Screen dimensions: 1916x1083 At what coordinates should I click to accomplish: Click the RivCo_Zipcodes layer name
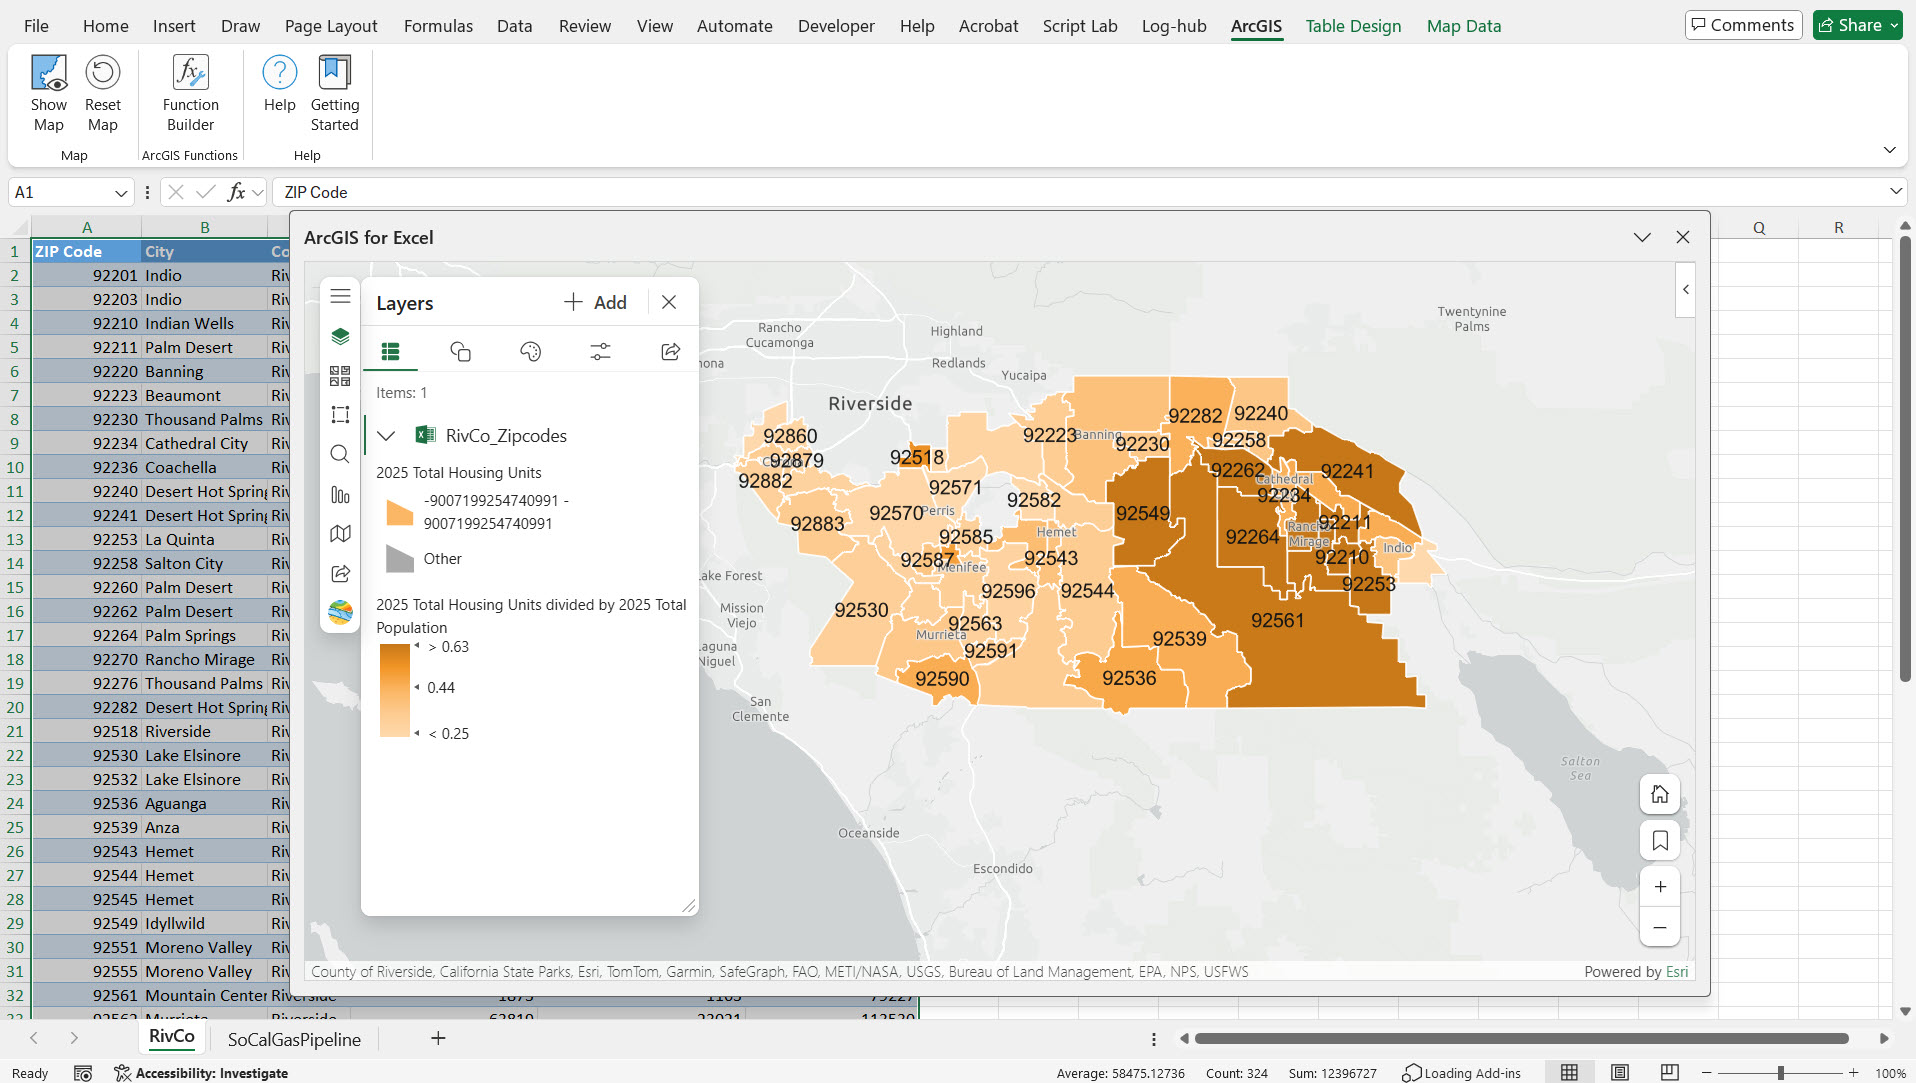[x=506, y=435]
